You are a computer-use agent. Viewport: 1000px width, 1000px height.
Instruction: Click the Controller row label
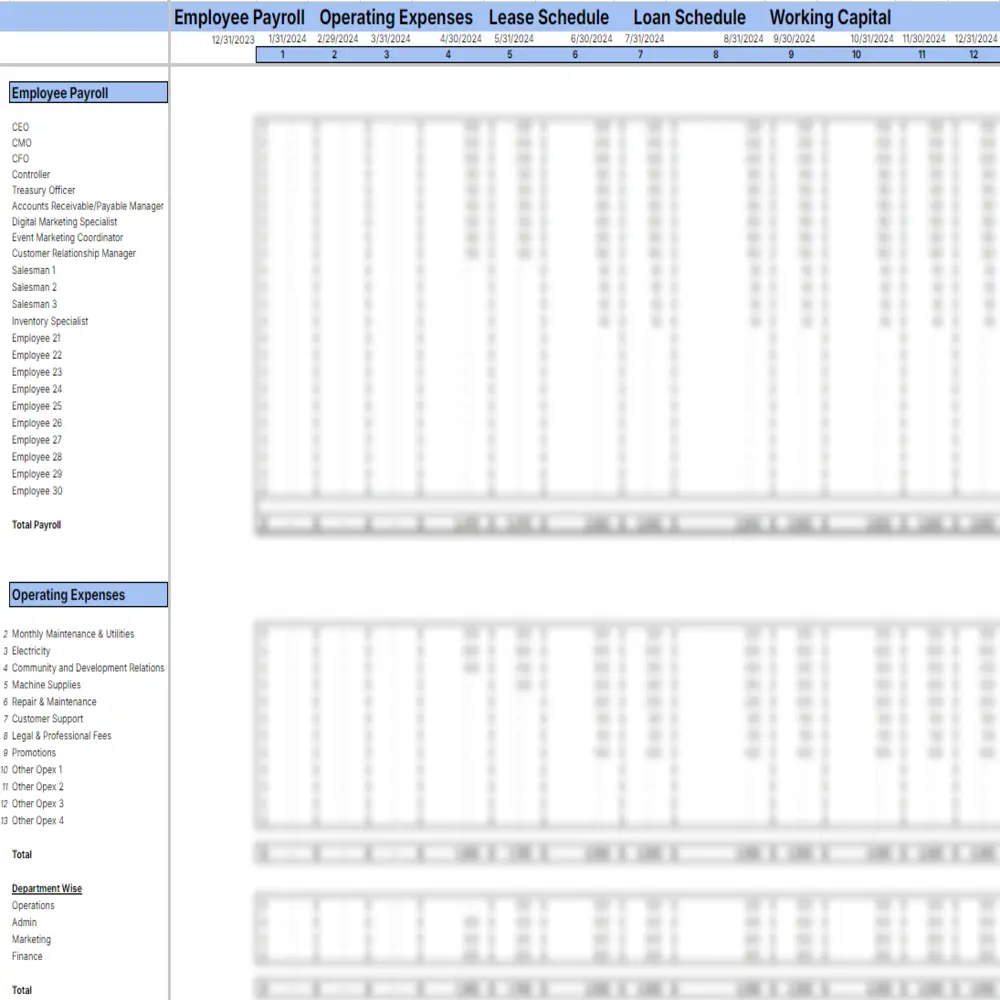pos(30,174)
